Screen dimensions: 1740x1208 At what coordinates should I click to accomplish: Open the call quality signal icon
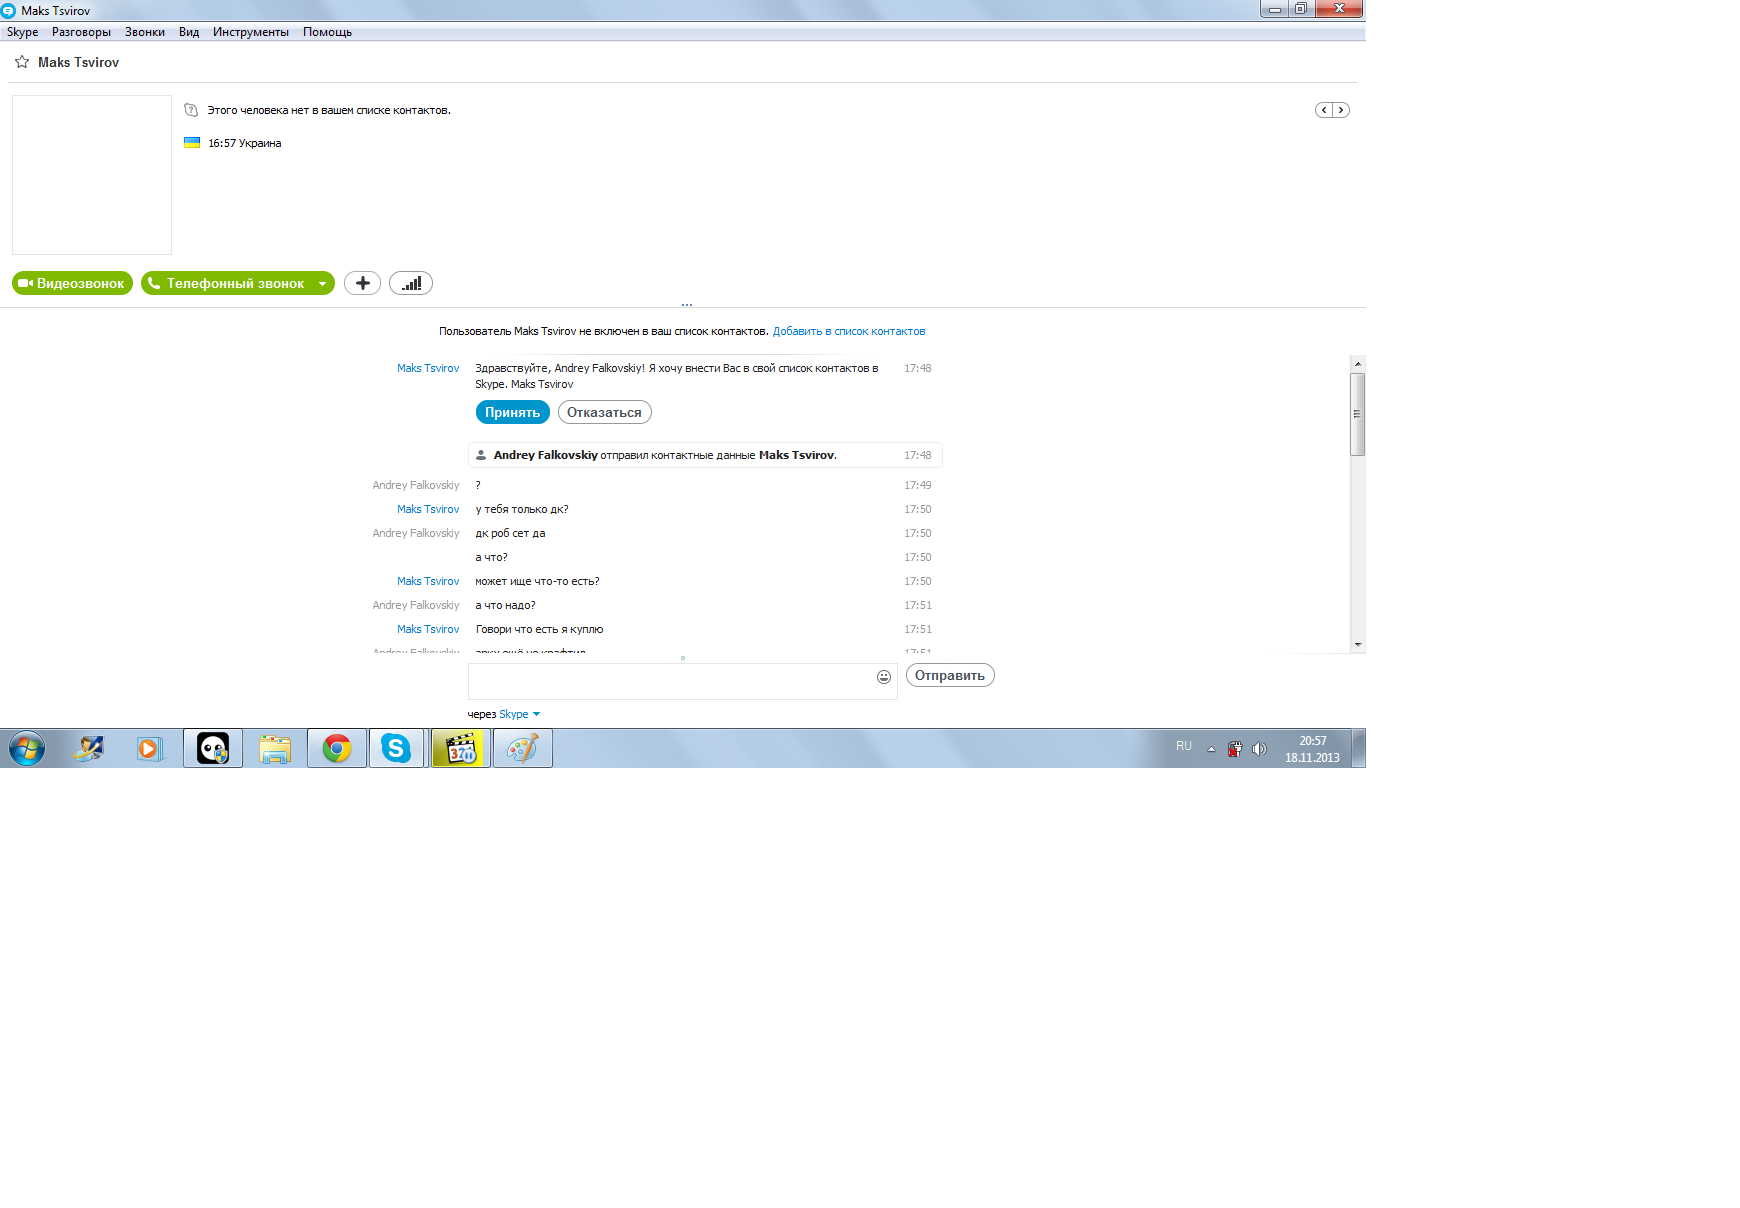pyautogui.click(x=411, y=283)
